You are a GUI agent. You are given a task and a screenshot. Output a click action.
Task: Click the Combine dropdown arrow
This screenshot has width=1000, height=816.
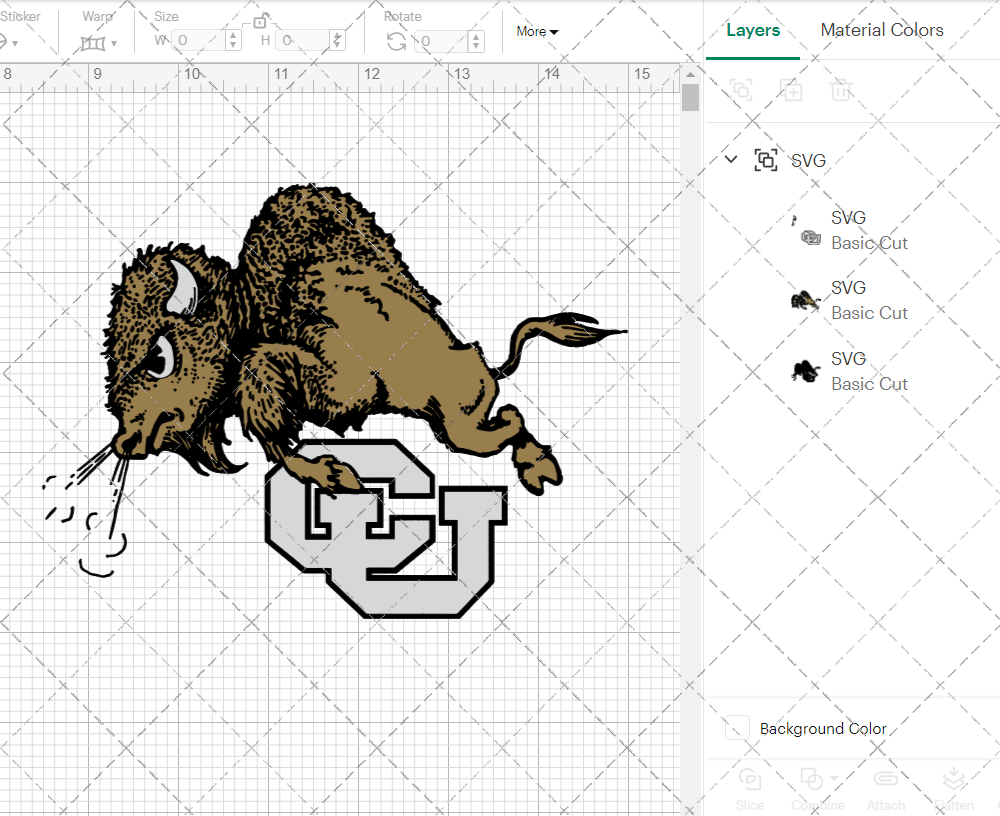tap(833, 778)
